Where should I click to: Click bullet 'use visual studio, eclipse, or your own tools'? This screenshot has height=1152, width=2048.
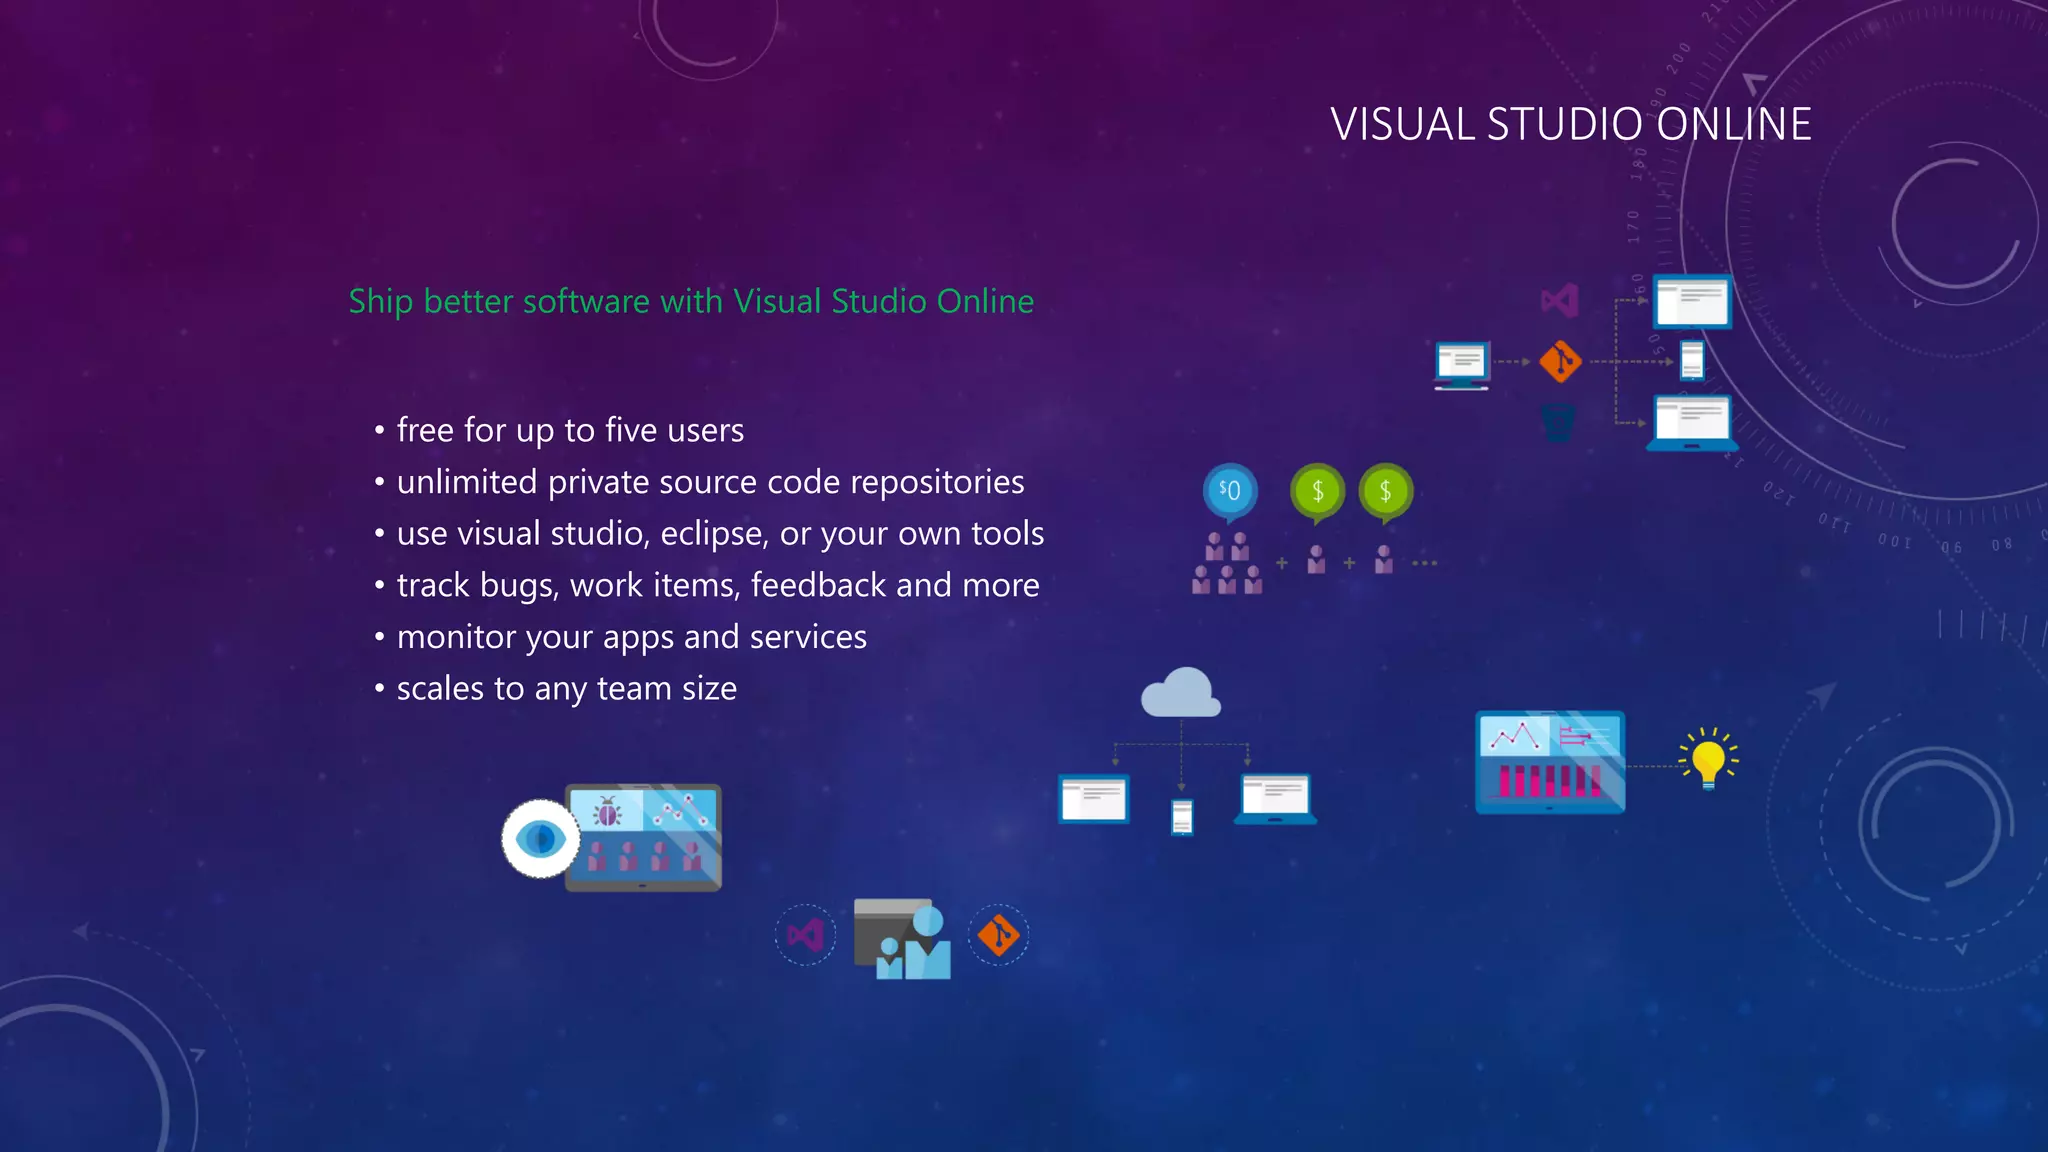[x=720, y=533]
